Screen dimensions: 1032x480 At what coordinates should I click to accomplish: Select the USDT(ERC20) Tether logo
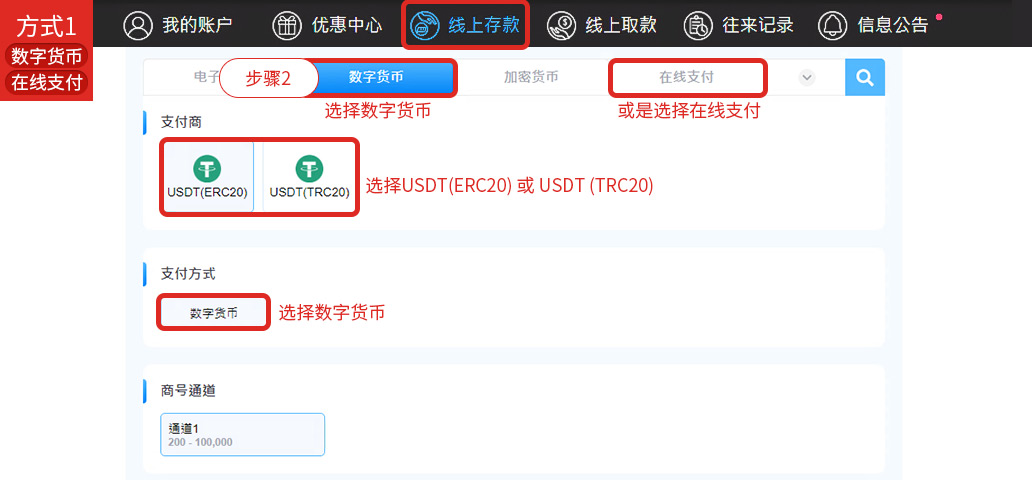coord(207,169)
